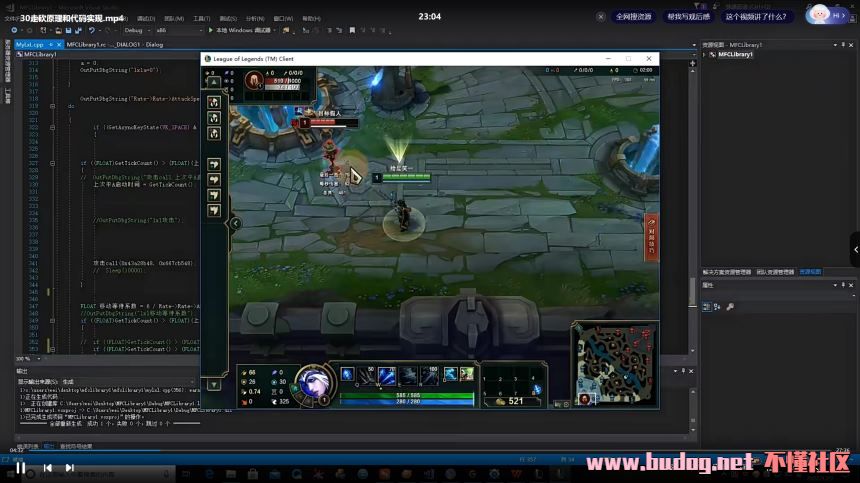
Task: Click the Q ability icon
Action: coord(366,376)
